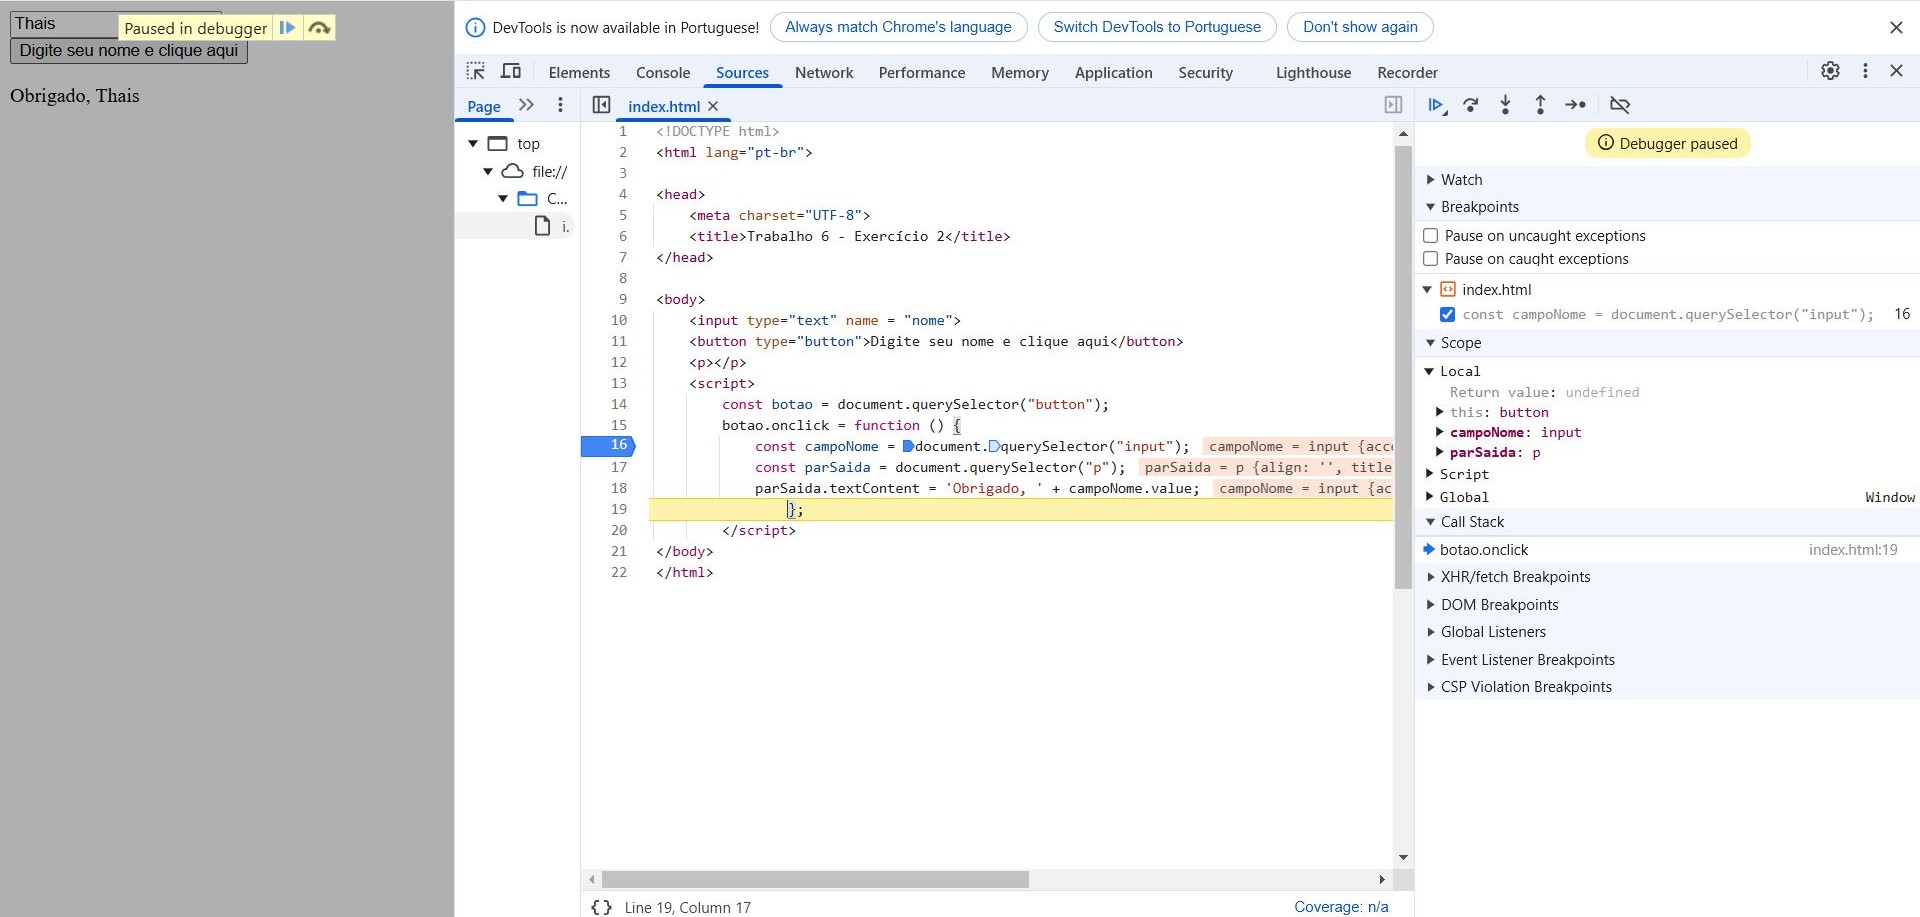Collapse the C... folder node
This screenshot has width=1920, height=917.
click(503, 199)
